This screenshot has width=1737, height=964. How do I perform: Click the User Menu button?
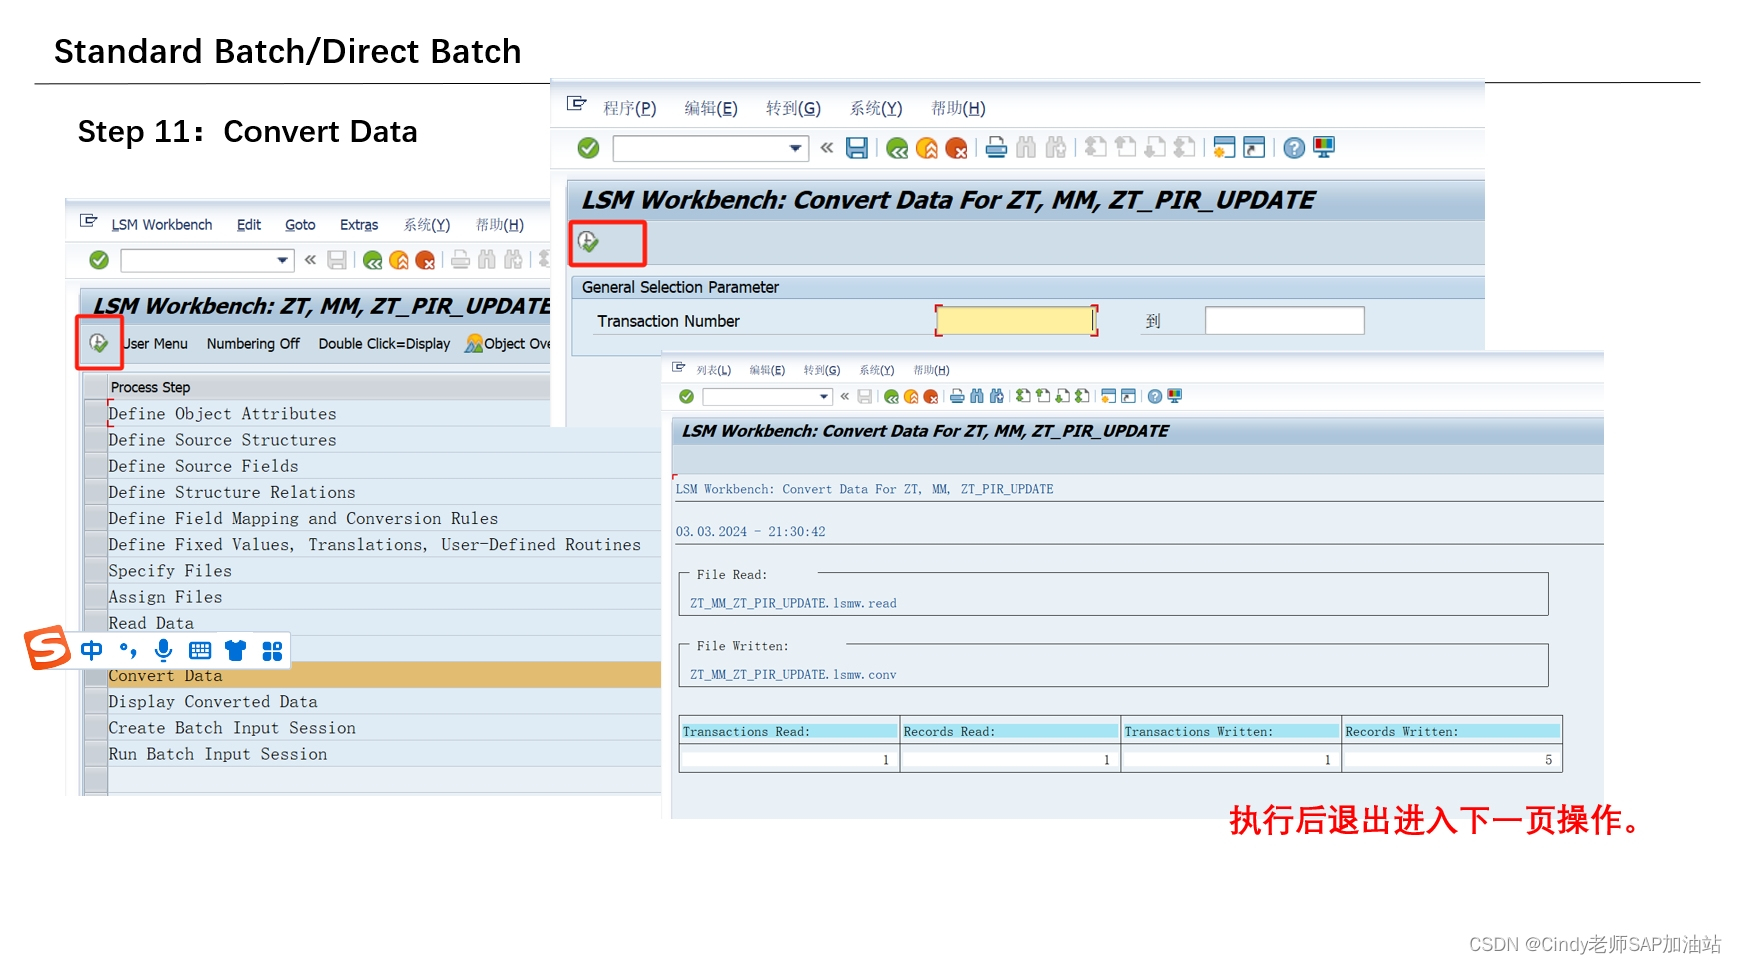pyautogui.click(x=155, y=344)
